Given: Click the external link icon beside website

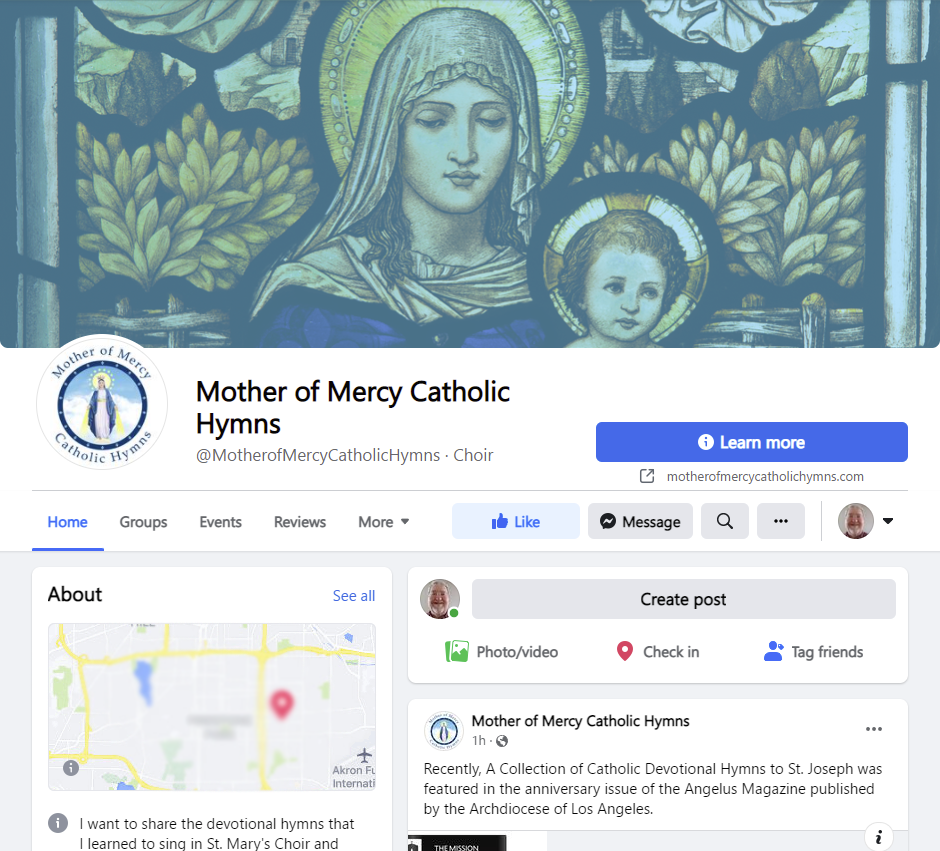Looking at the screenshot, I should [x=647, y=476].
